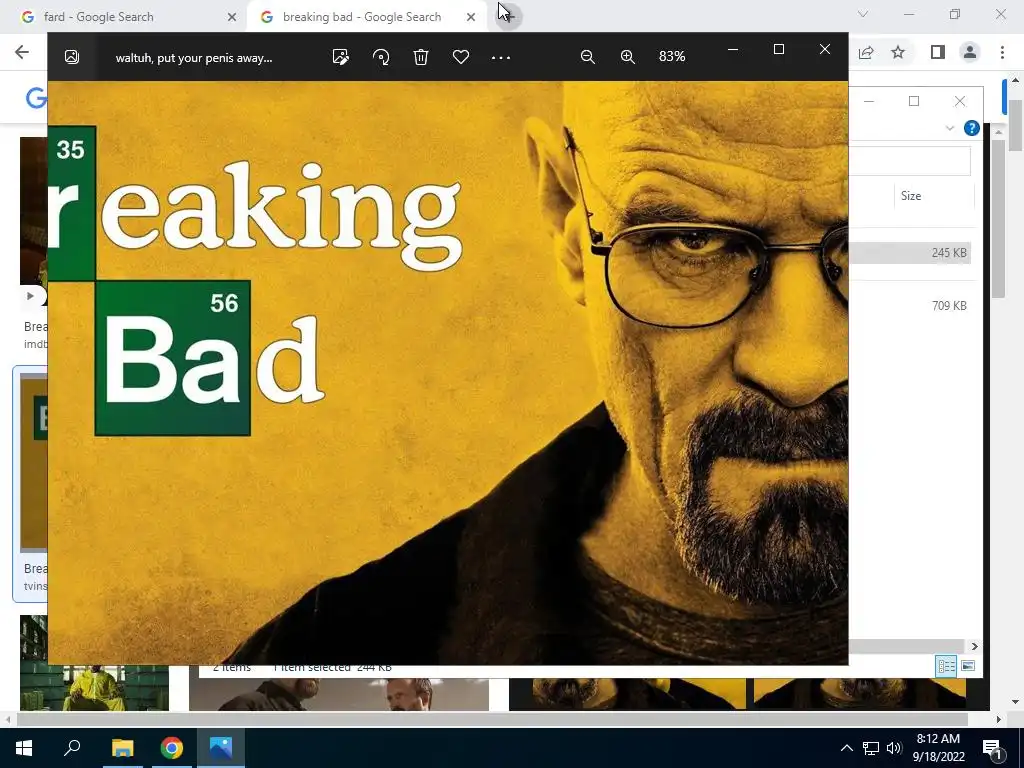The image size is (1024, 768).
Task: Open the yellow hazmat suit image thumbnail
Action: pos(94,663)
